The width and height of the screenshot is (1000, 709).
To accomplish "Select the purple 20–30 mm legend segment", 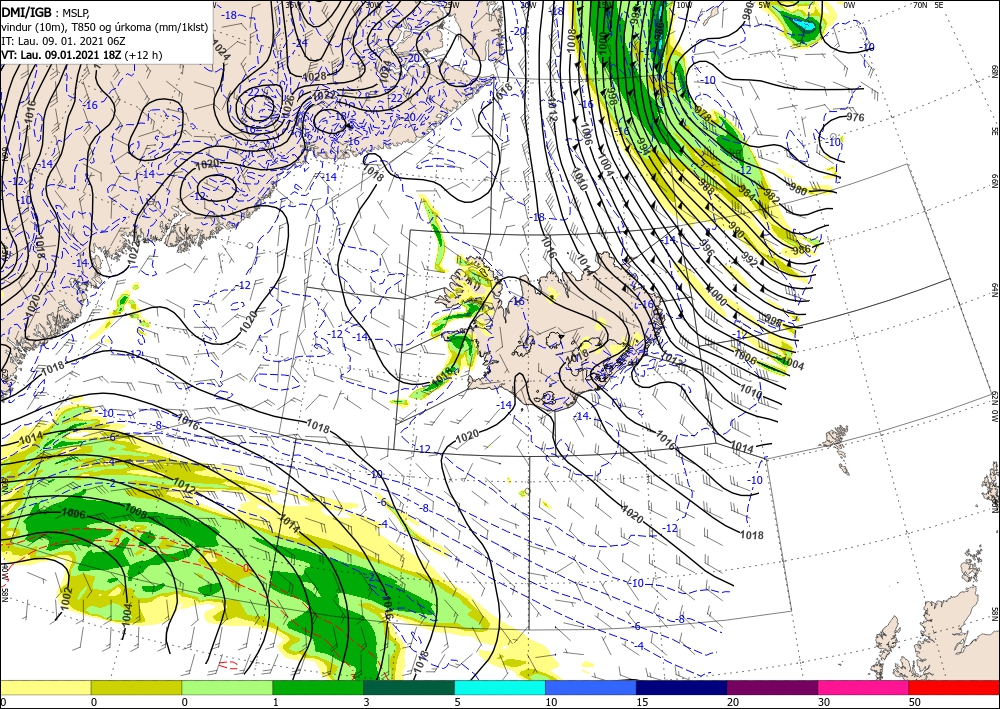I will 772,687.
